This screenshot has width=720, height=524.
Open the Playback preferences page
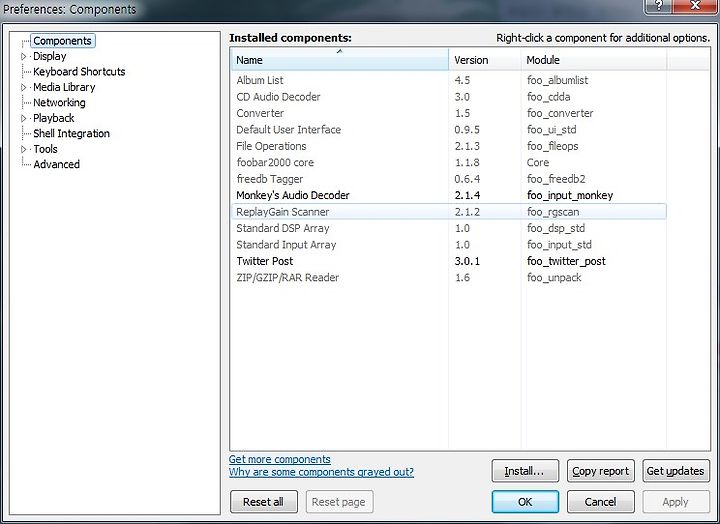tap(53, 118)
